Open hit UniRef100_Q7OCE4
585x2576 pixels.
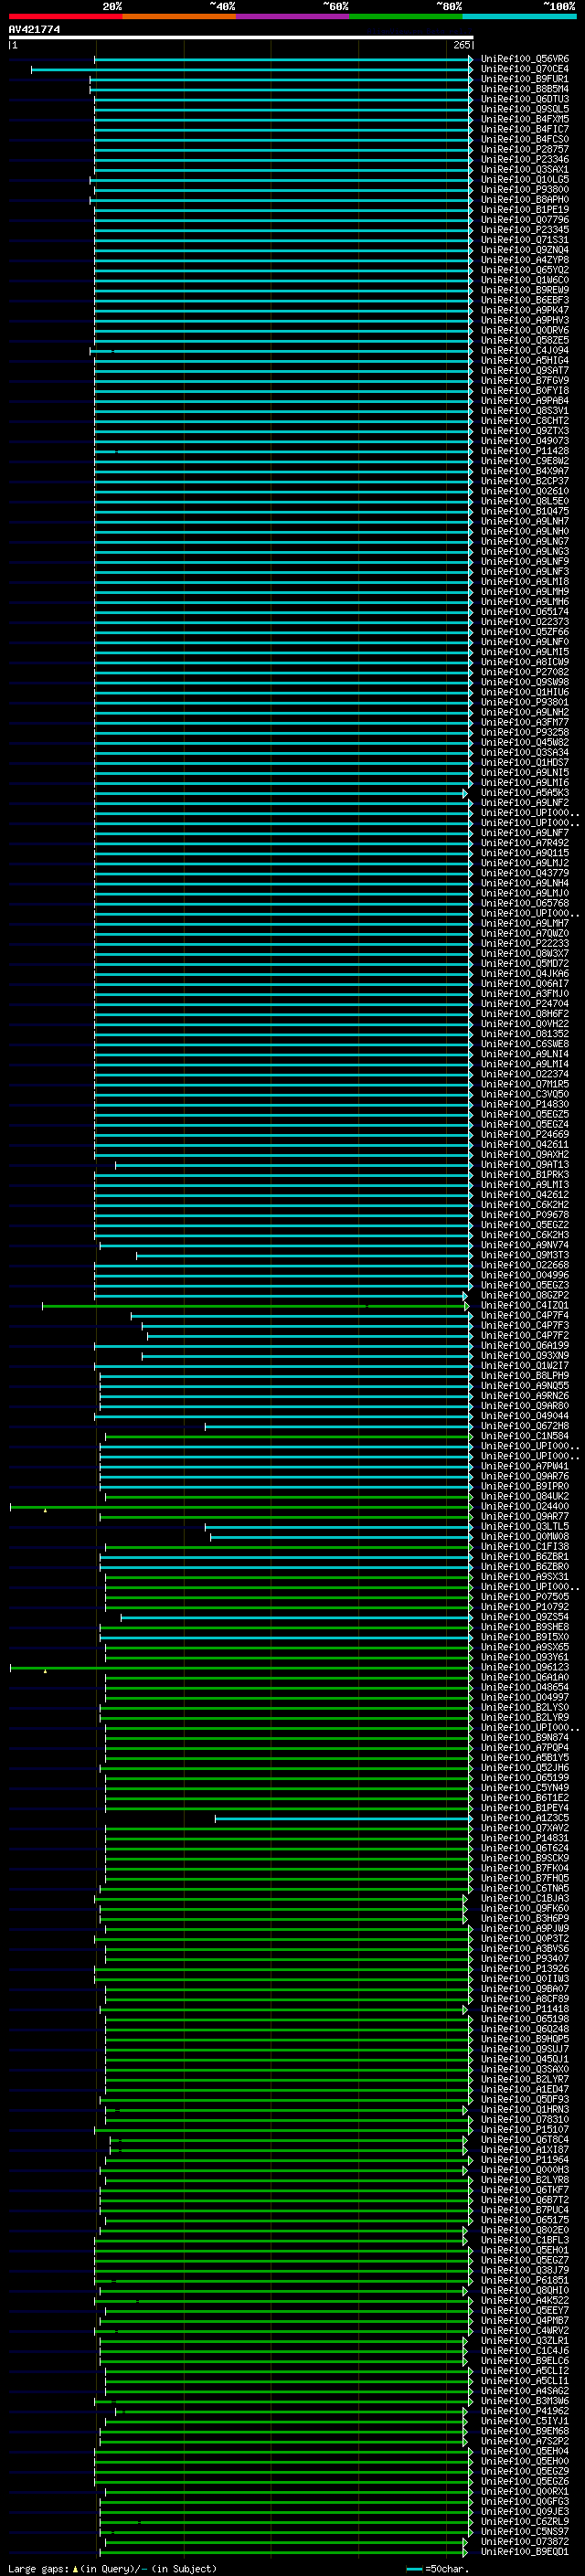(524, 69)
